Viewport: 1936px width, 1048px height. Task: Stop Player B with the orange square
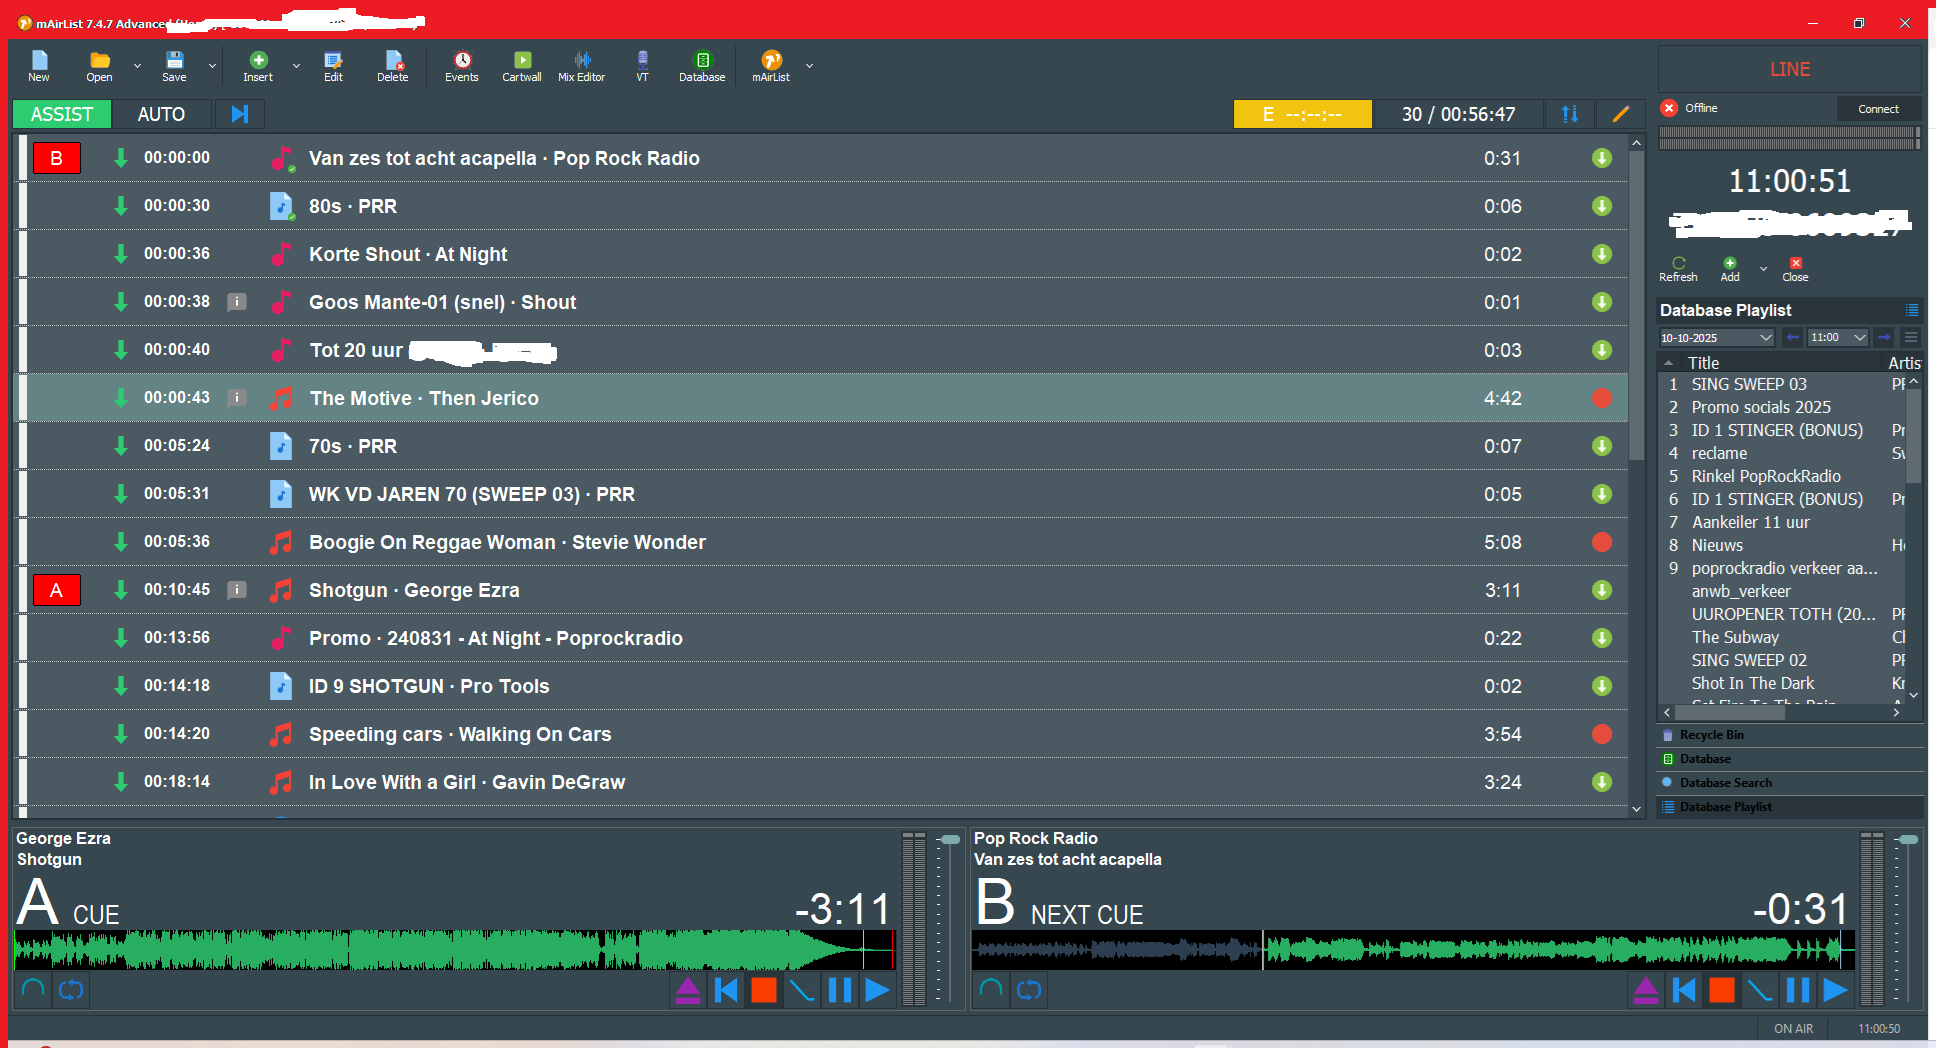pos(1721,990)
